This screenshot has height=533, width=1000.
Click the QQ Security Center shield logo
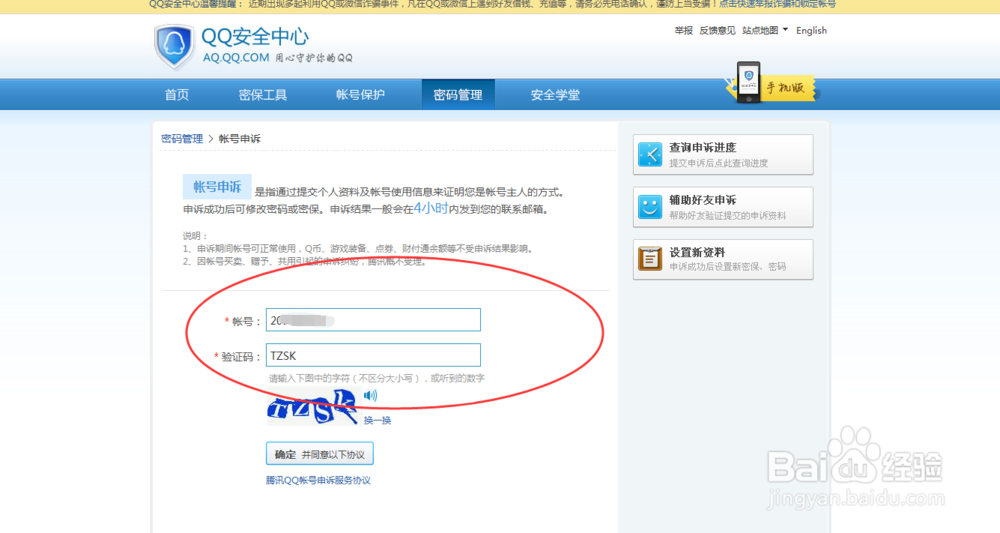click(x=173, y=46)
